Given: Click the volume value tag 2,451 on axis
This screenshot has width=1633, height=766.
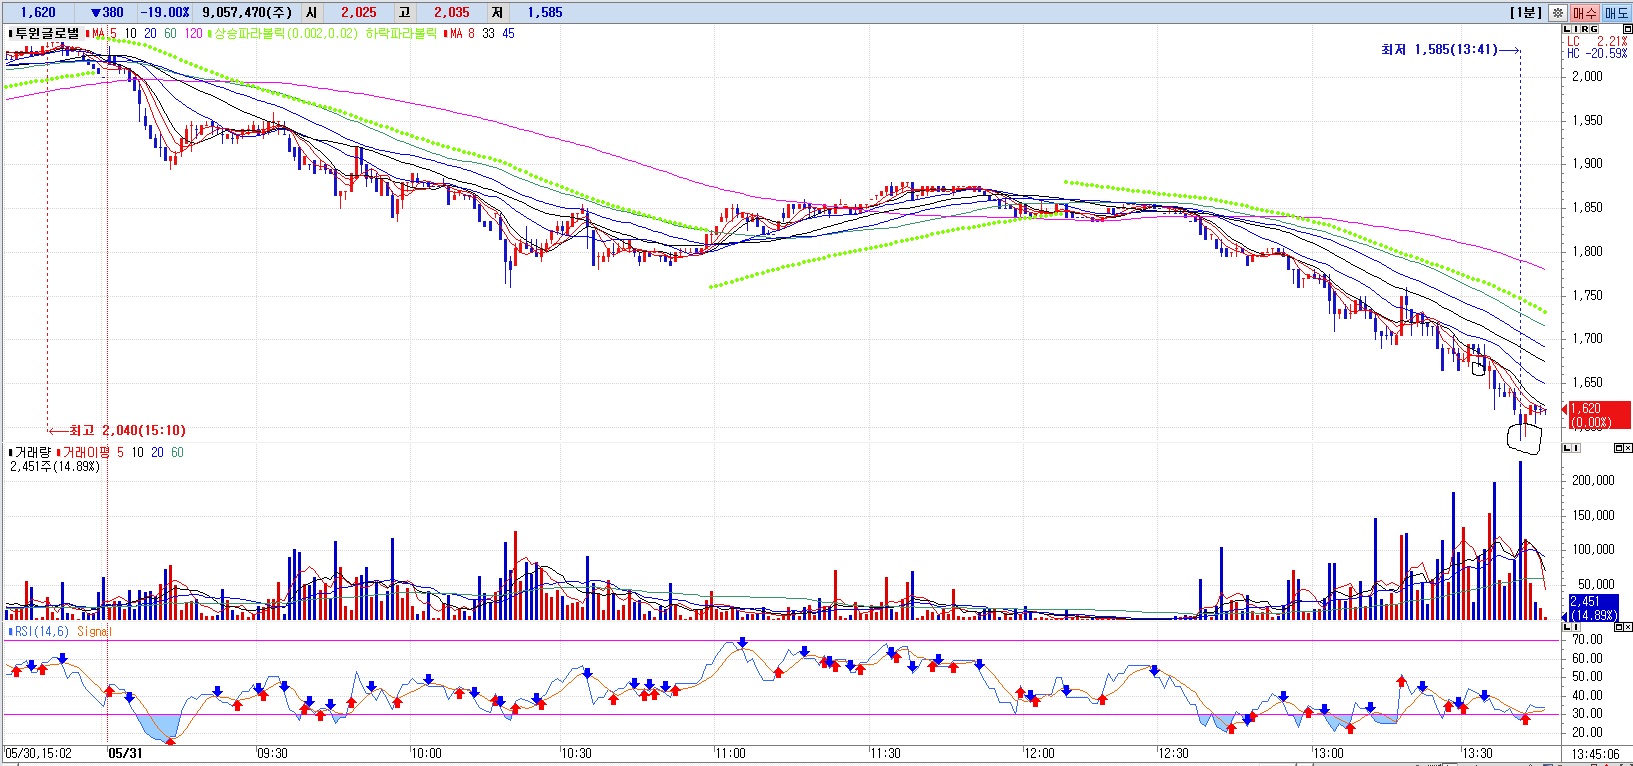Looking at the screenshot, I should (x=1593, y=608).
